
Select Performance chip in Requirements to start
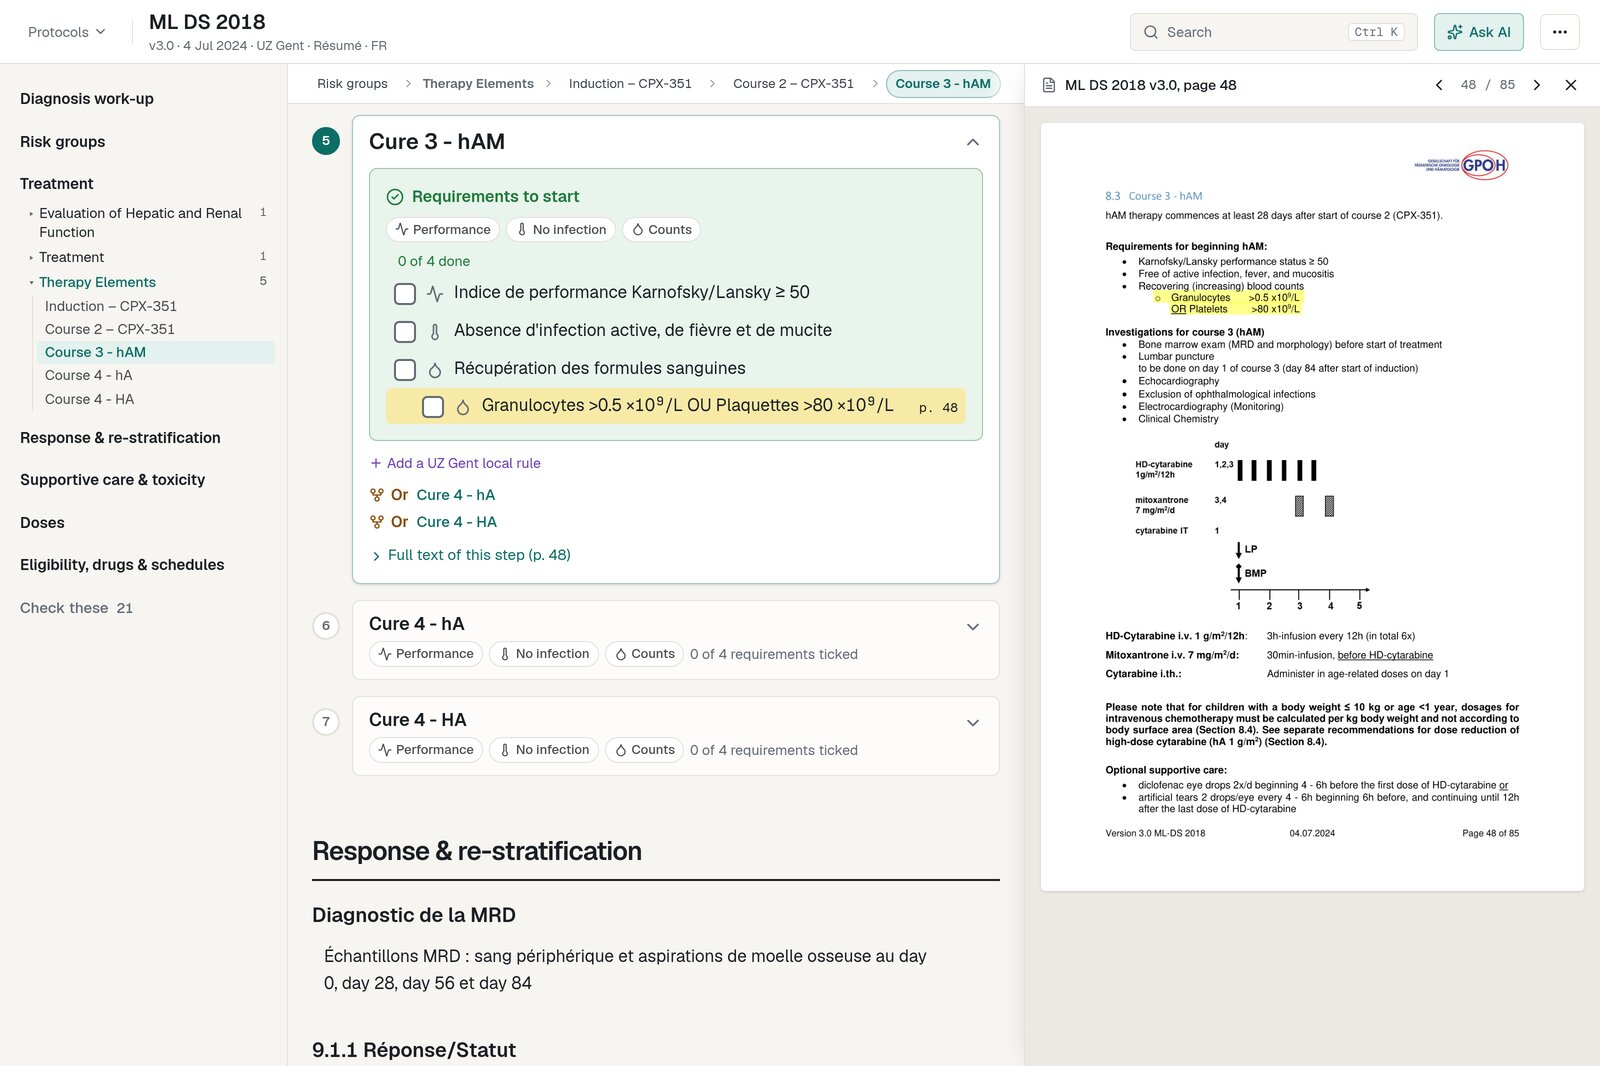pos(443,229)
